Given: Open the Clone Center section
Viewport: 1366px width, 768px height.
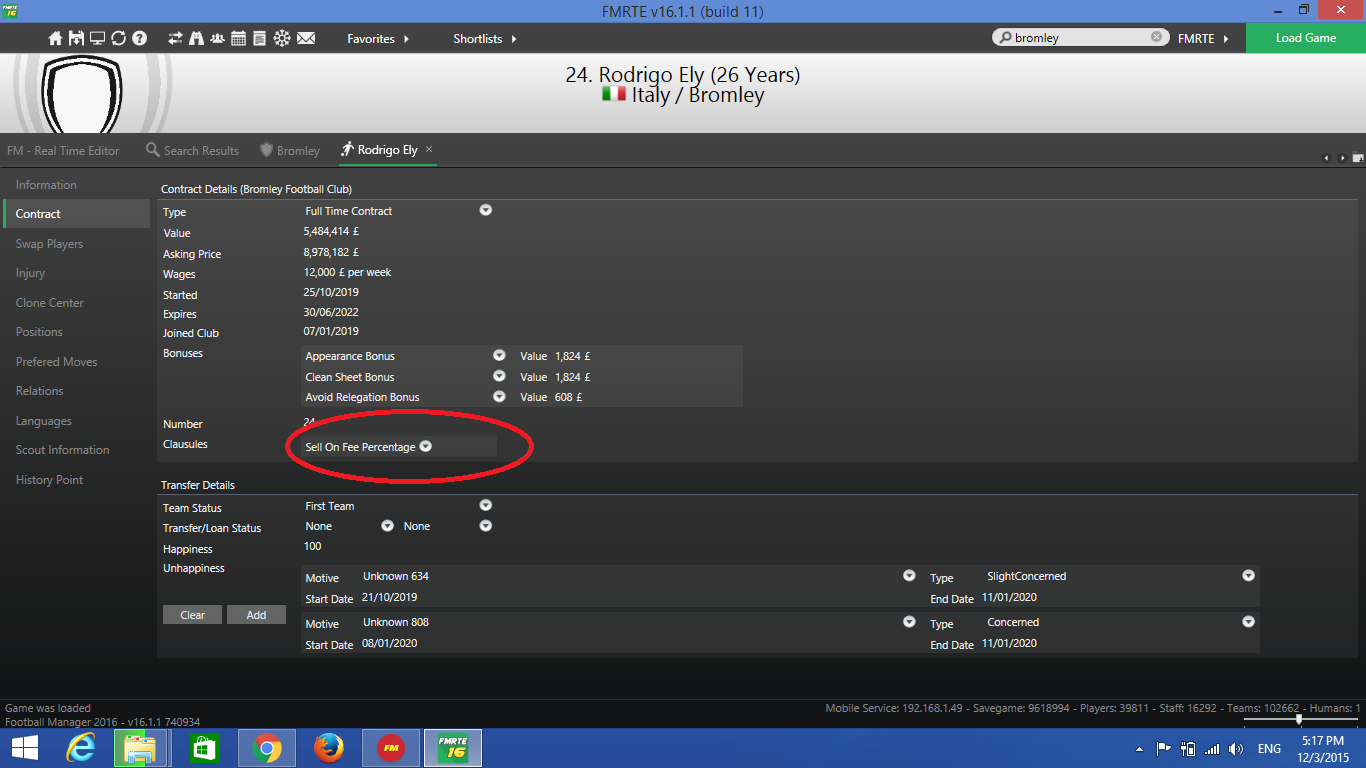Looking at the screenshot, I should coord(76,303).
